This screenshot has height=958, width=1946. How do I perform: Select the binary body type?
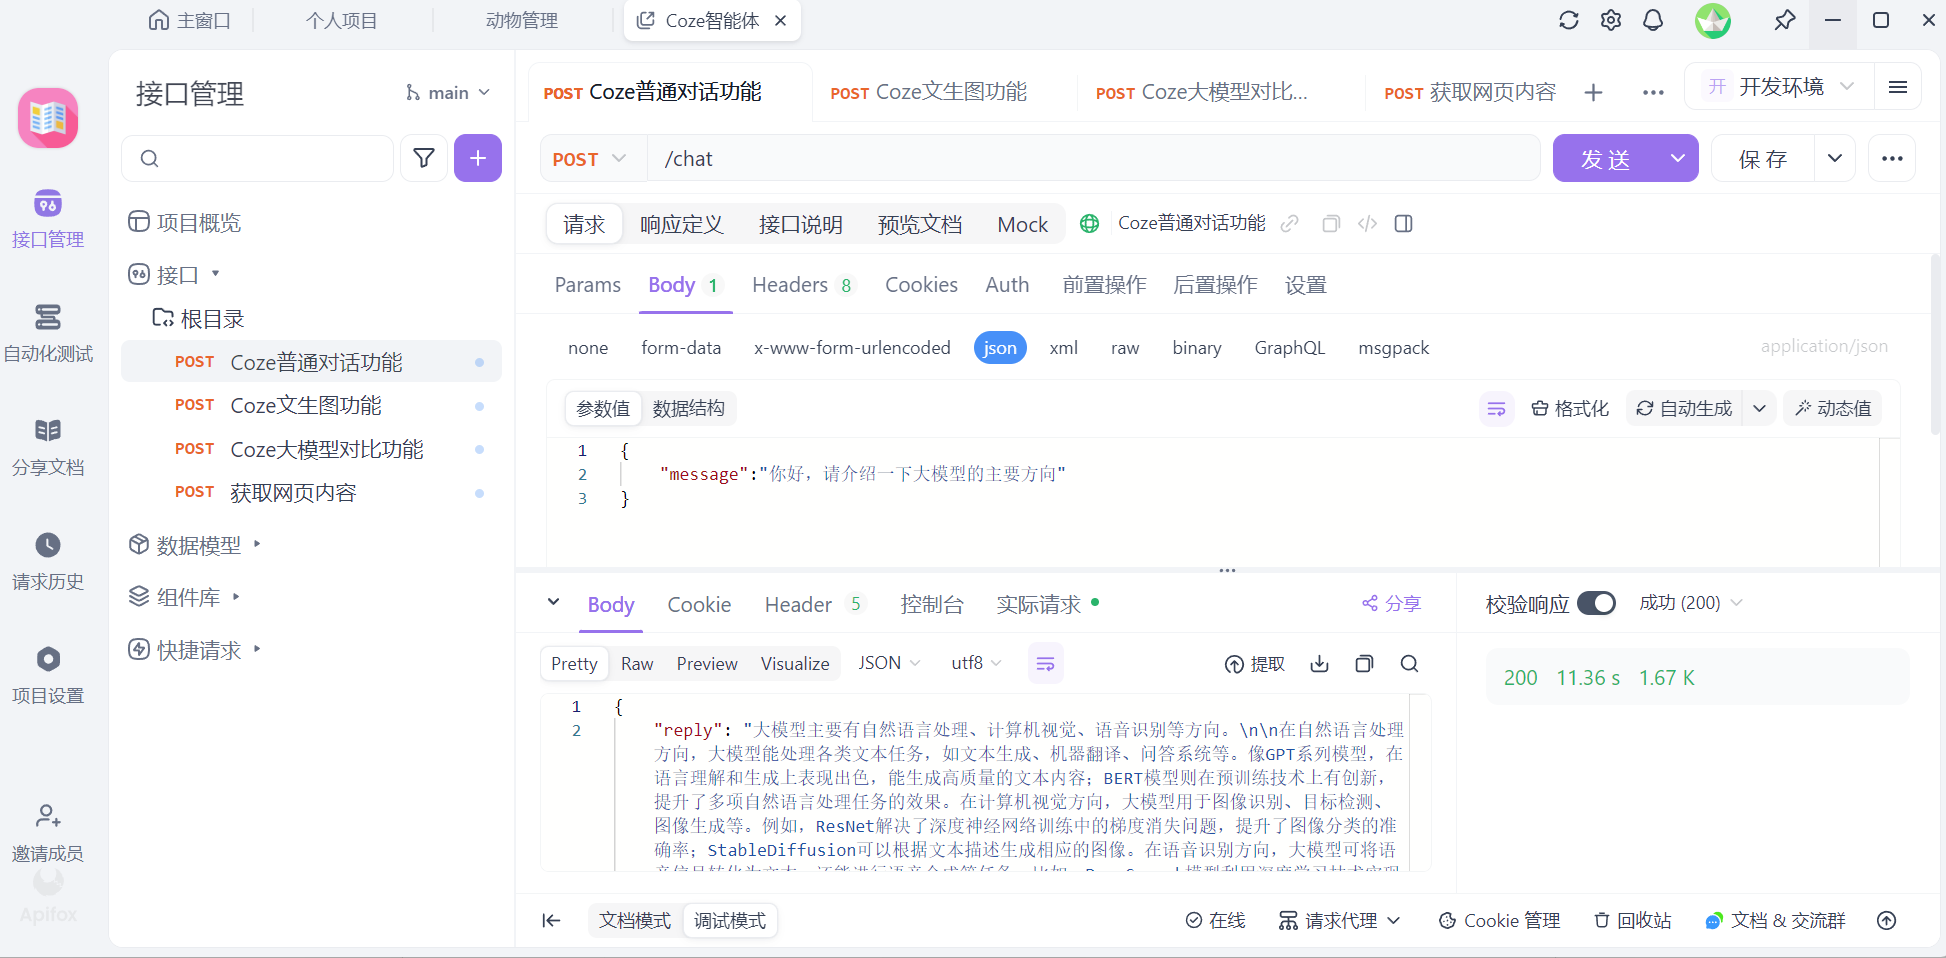[x=1197, y=348]
